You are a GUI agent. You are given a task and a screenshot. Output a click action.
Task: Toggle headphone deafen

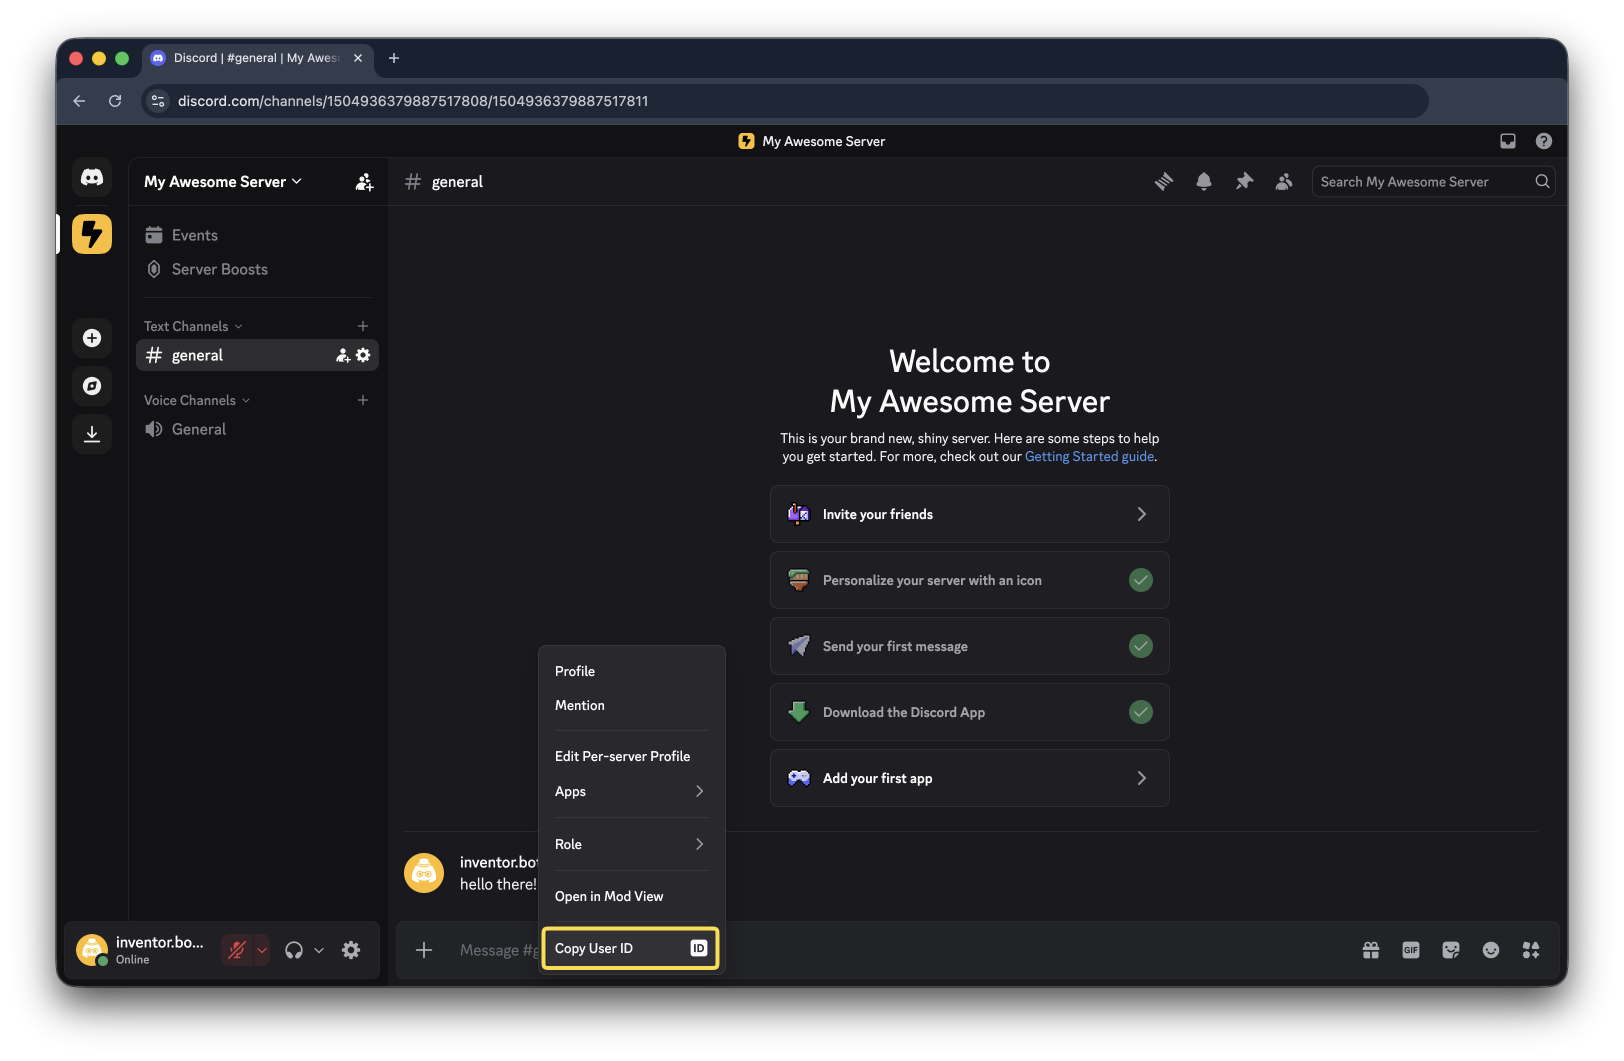[x=294, y=950]
